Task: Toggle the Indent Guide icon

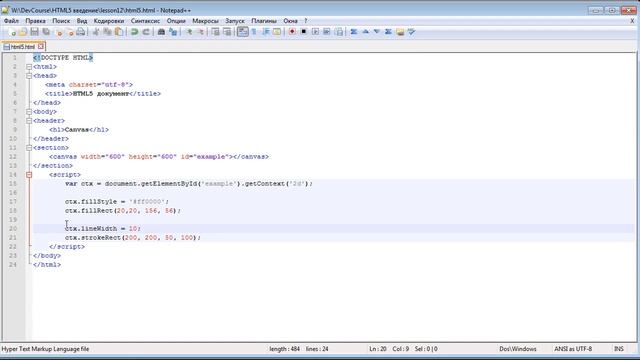Action: point(266,32)
